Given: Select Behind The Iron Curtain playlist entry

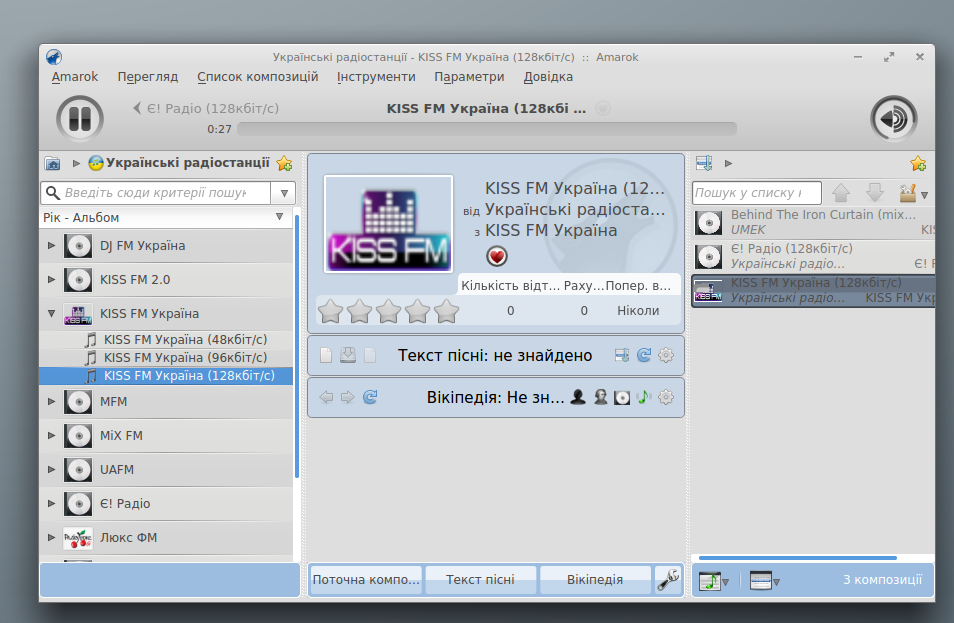Looking at the screenshot, I should click(813, 223).
